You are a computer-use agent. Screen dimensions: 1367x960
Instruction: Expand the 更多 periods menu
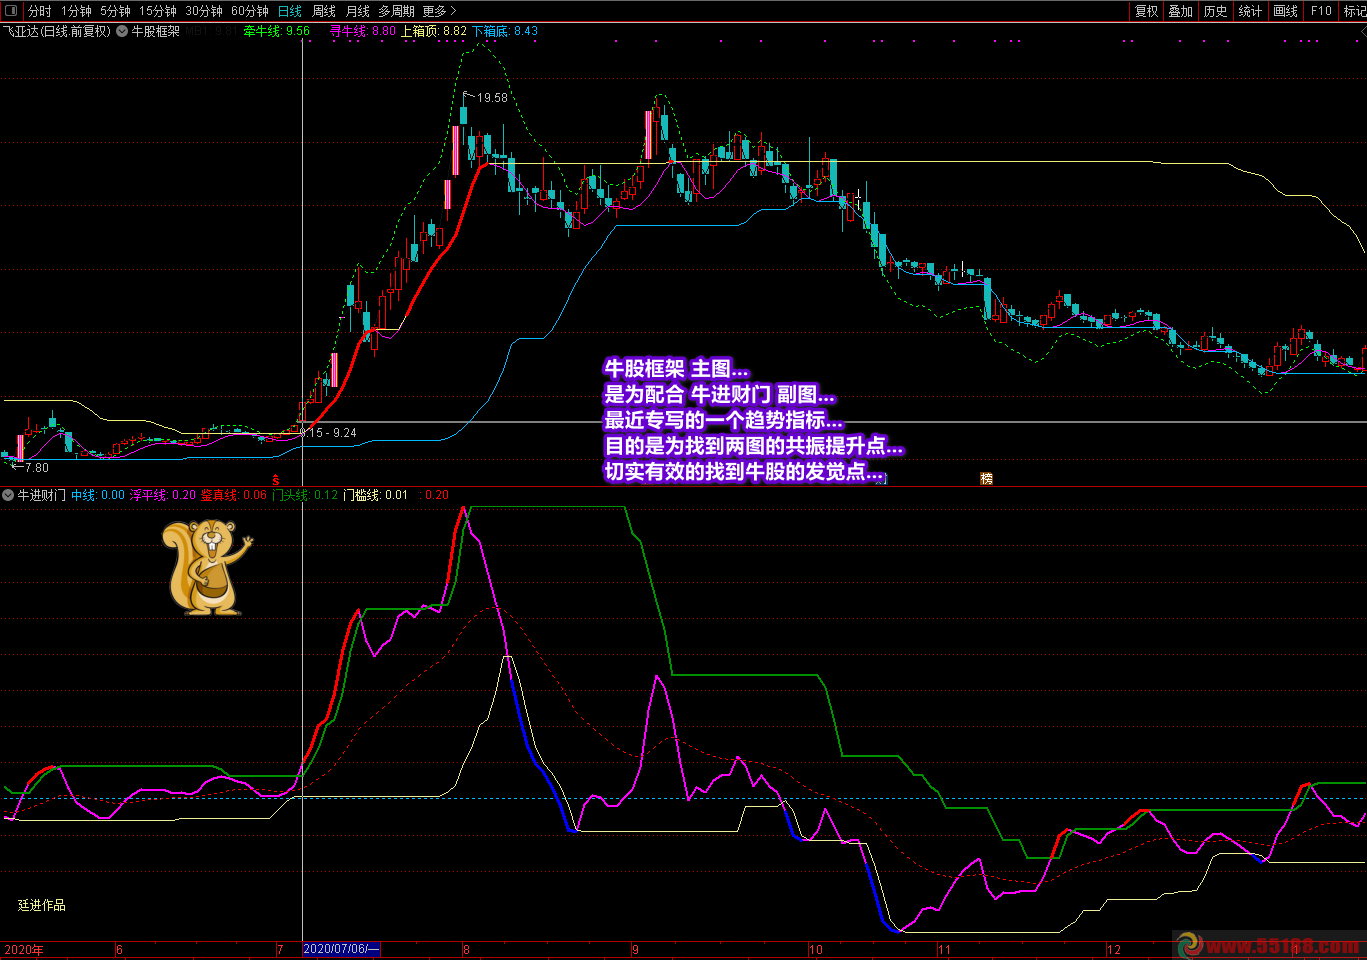[439, 11]
